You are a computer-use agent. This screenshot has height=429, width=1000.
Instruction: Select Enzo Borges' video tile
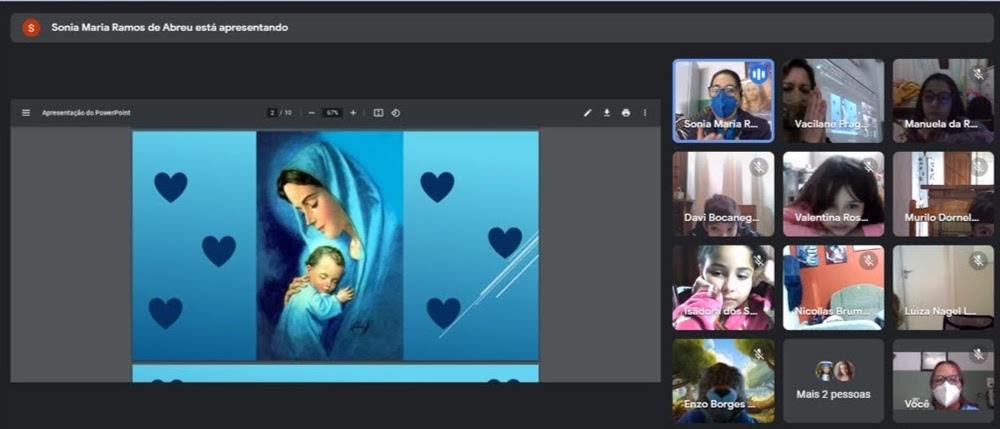722,380
